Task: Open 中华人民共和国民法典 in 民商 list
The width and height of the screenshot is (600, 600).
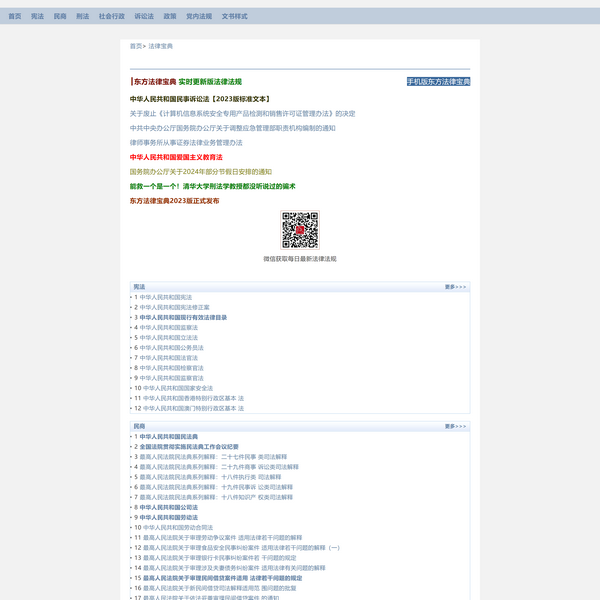Action: coord(168,437)
